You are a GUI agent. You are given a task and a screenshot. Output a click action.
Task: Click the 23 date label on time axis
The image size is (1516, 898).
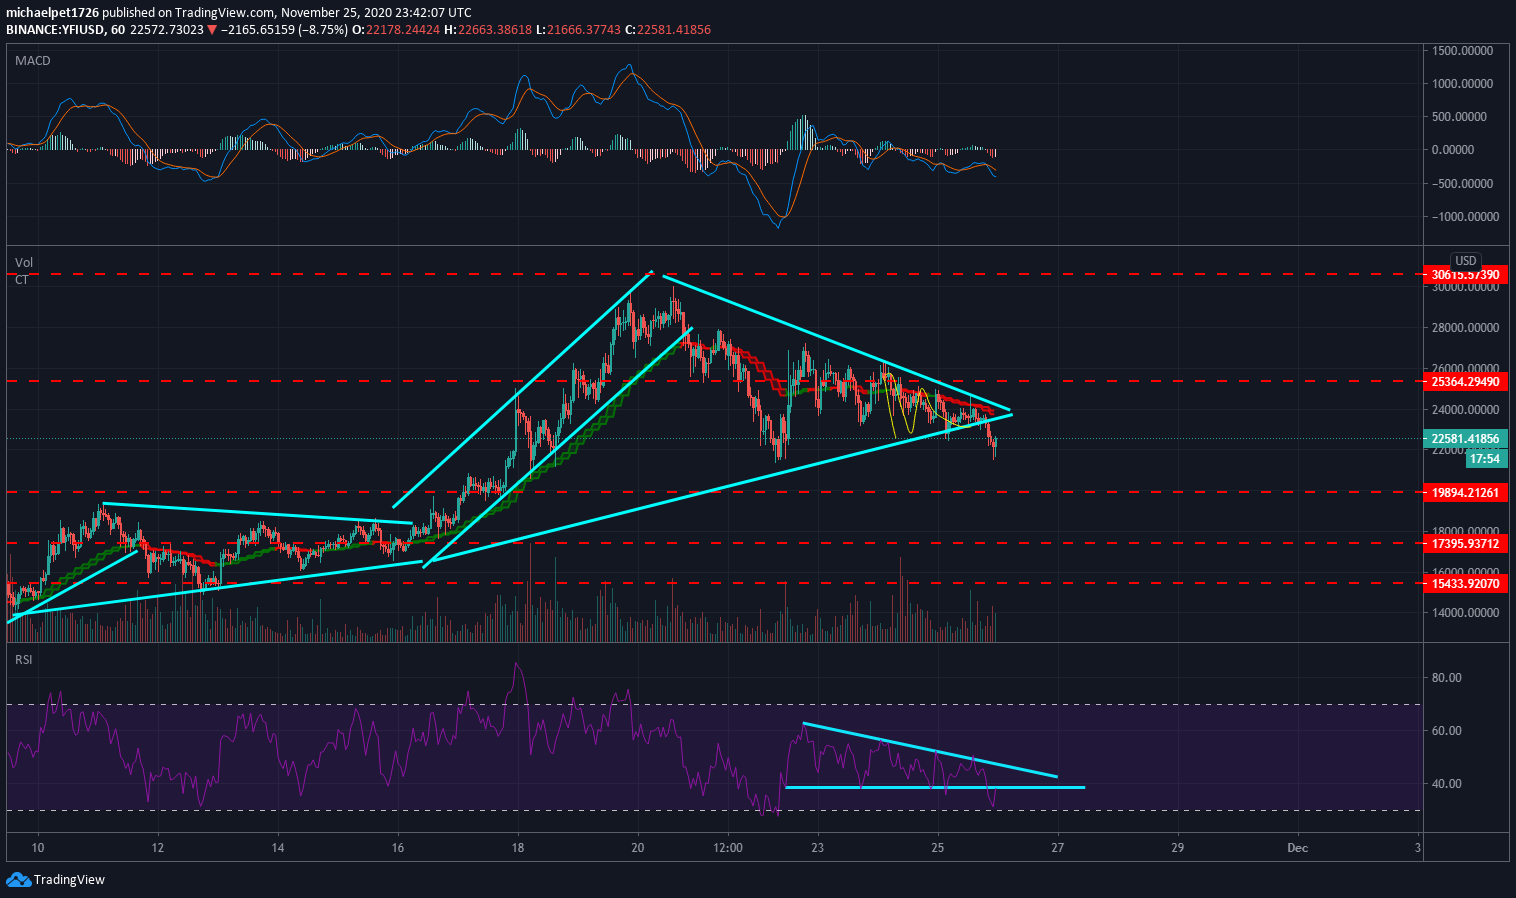click(x=818, y=848)
